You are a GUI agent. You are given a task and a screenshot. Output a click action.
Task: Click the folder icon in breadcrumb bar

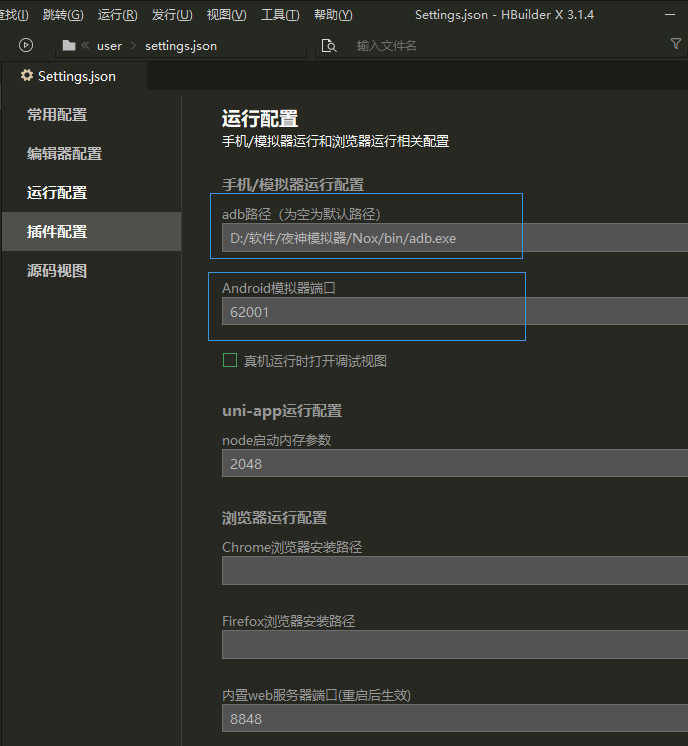pyautogui.click(x=69, y=45)
